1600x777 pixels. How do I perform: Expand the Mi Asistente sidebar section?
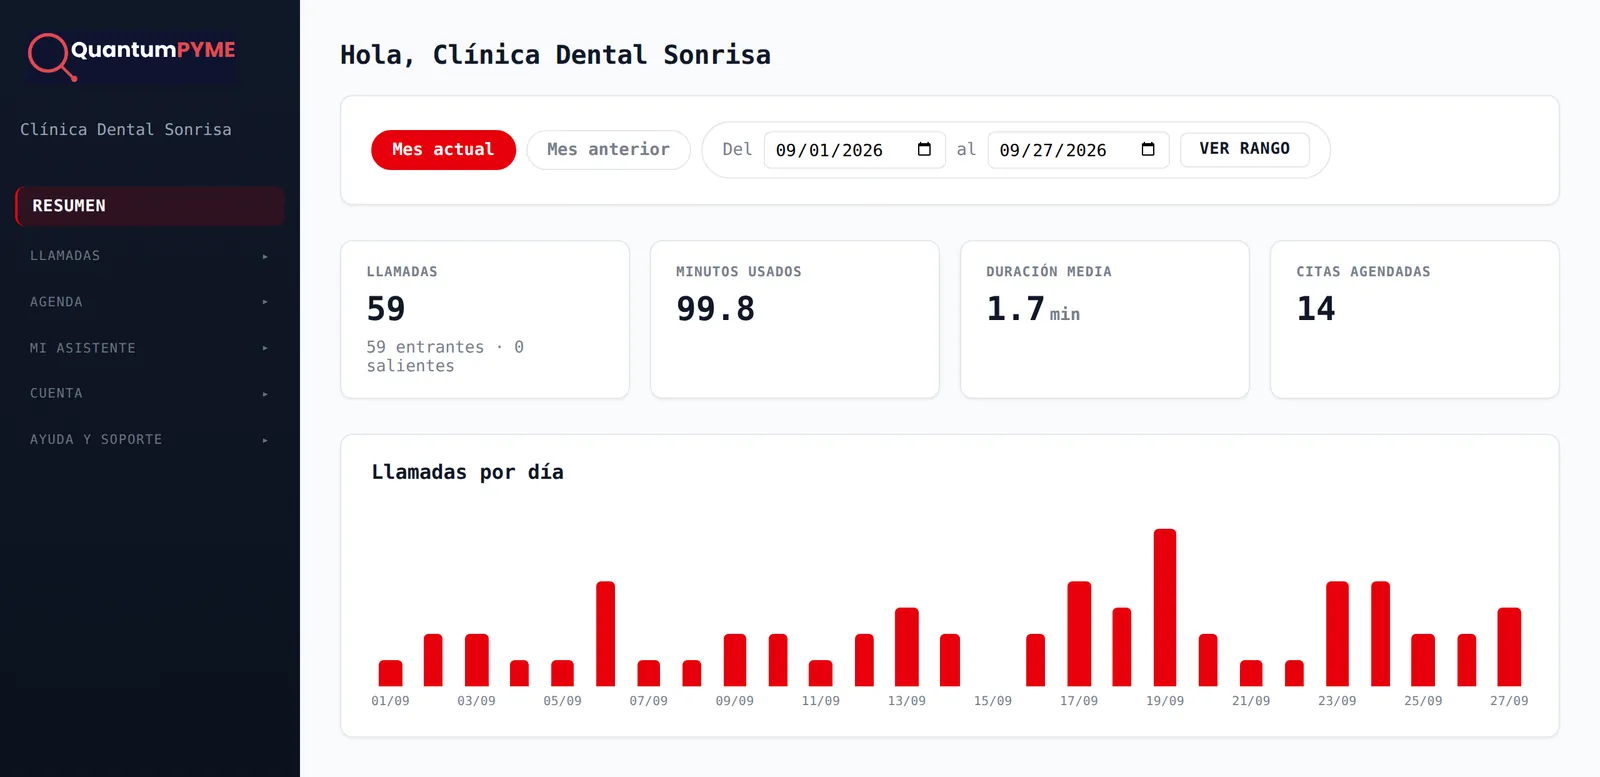pos(150,348)
